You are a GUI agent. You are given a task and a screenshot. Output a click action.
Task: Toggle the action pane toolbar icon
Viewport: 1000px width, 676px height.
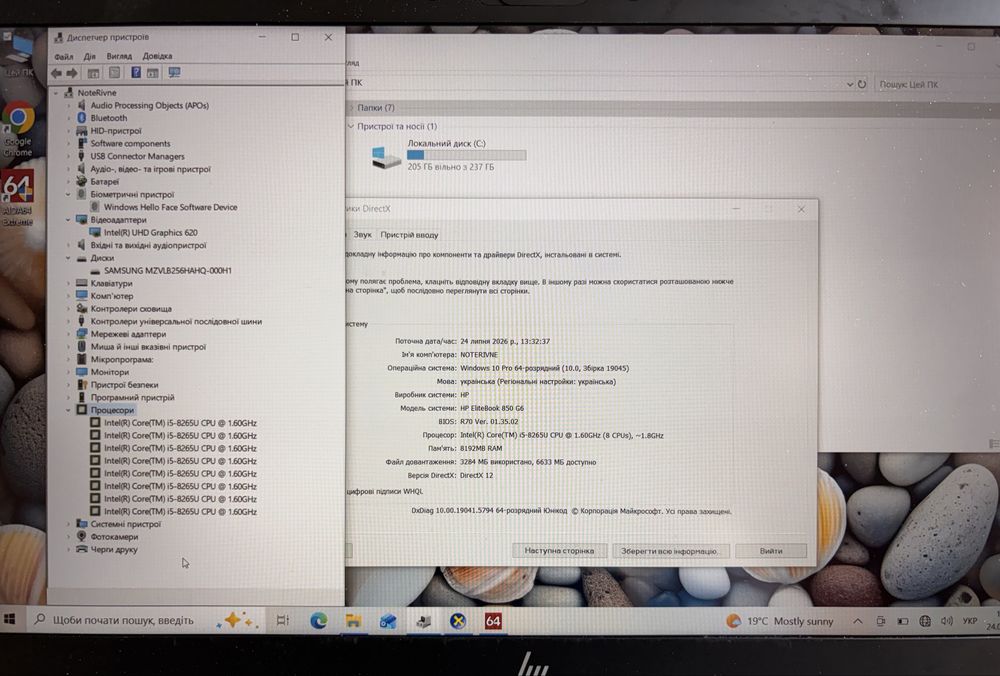pyautogui.click(x=152, y=73)
